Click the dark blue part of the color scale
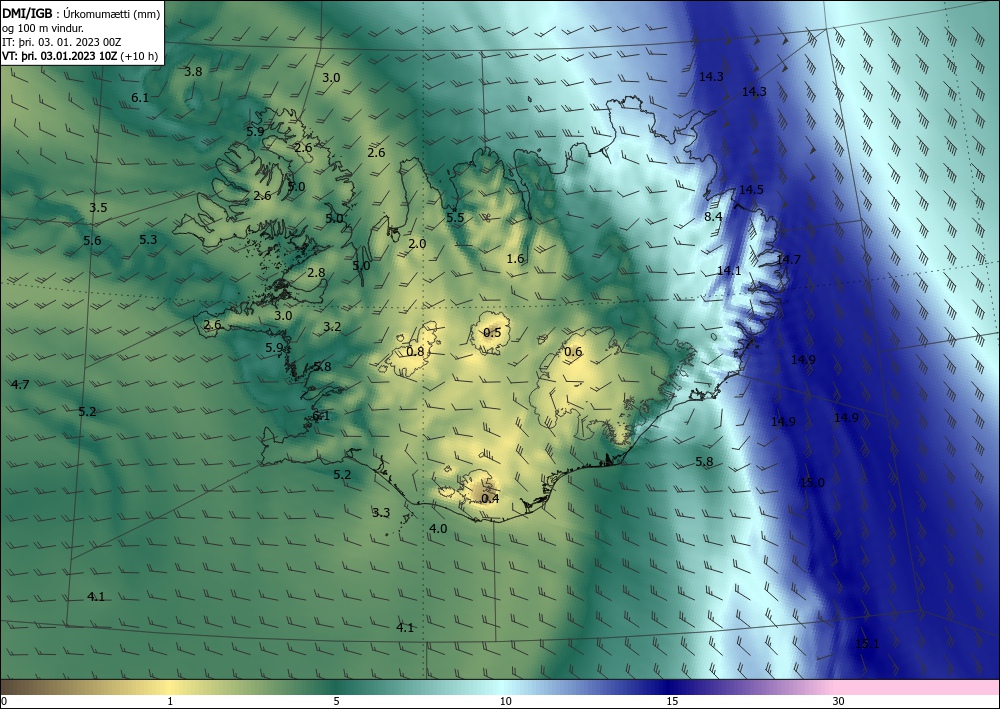Image resolution: width=1000 pixels, height=709 pixels. point(670,687)
